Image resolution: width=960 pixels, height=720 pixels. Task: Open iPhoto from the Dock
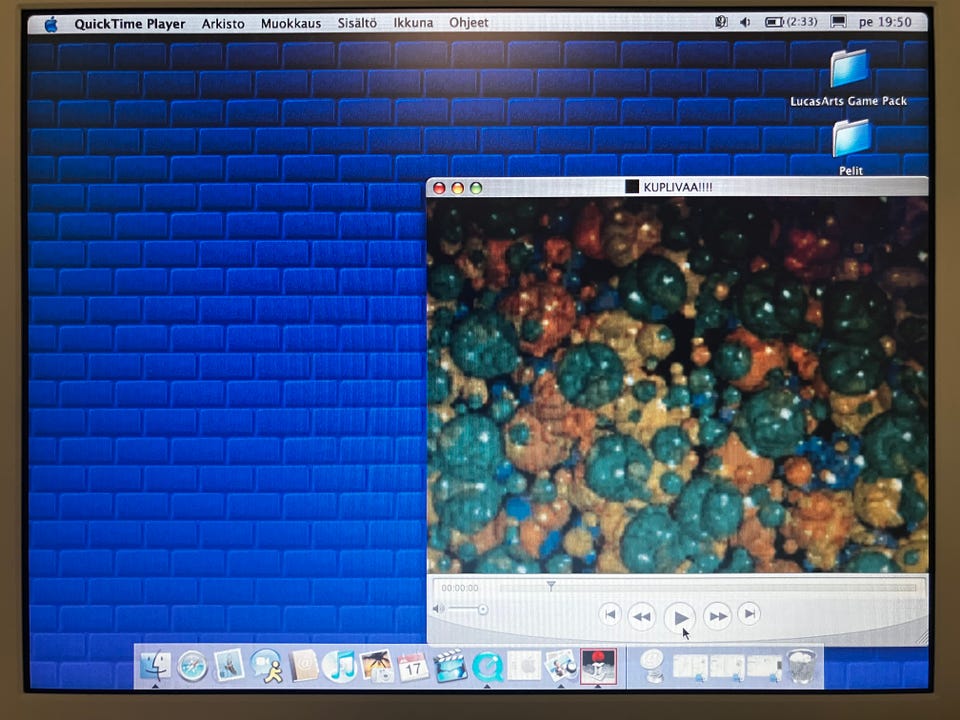click(x=376, y=666)
